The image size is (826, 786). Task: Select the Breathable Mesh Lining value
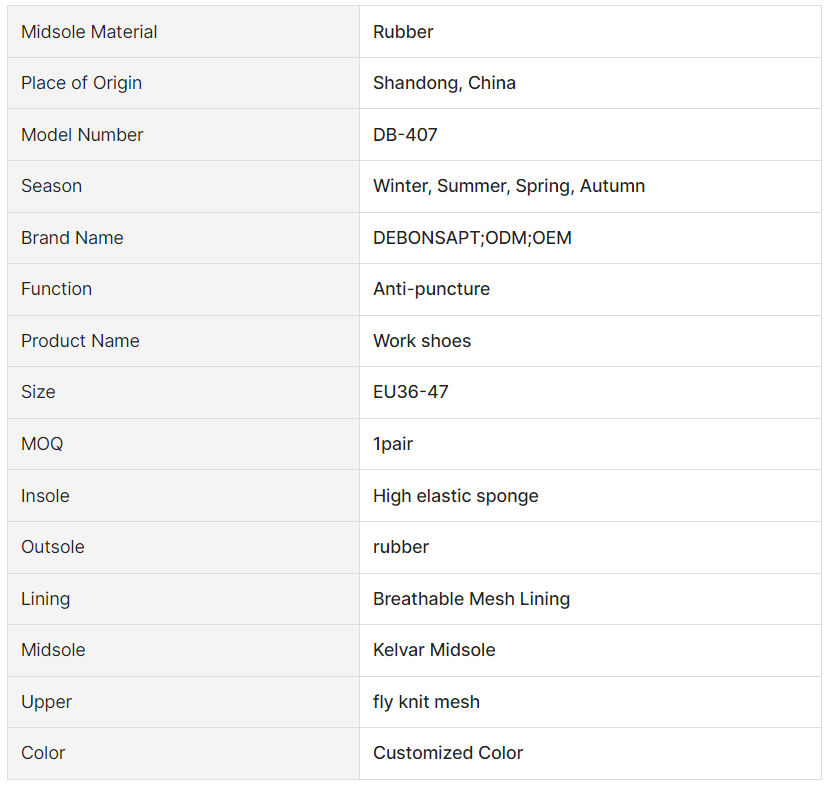point(471,598)
